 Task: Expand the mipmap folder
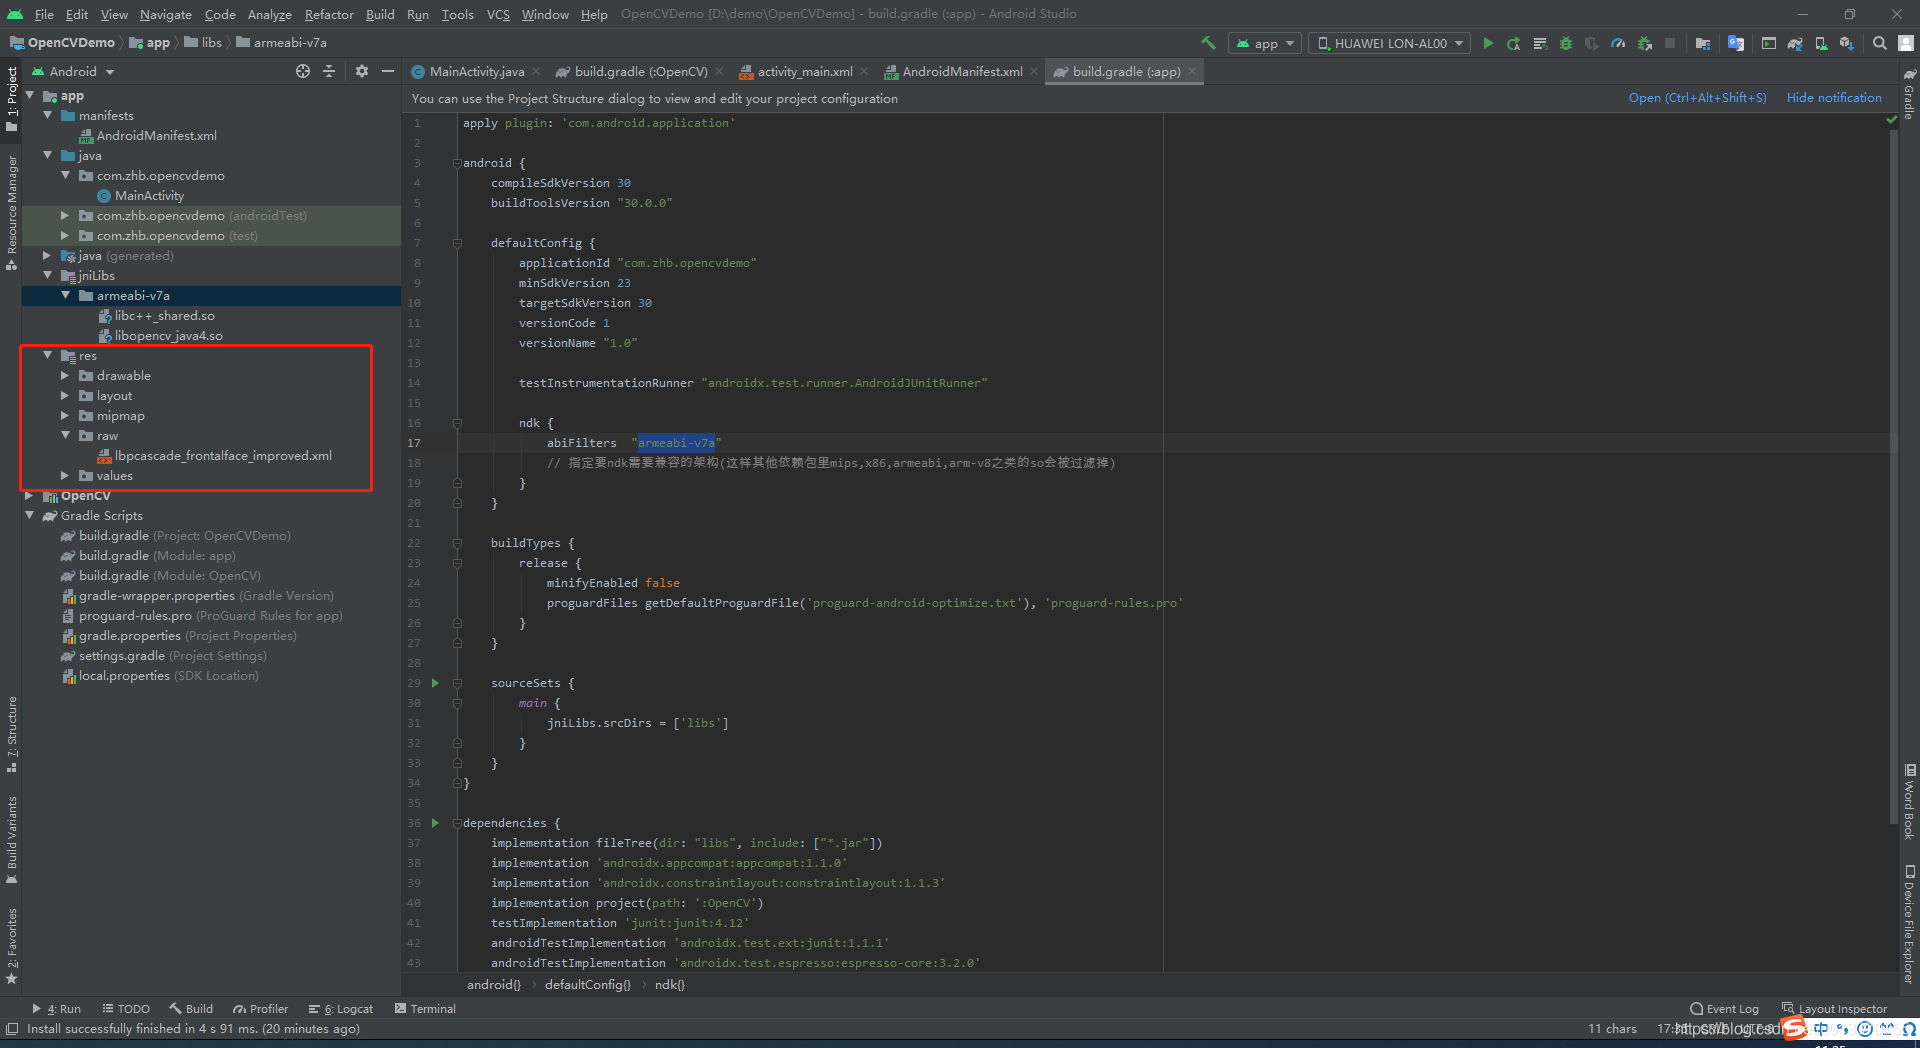coord(65,415)
